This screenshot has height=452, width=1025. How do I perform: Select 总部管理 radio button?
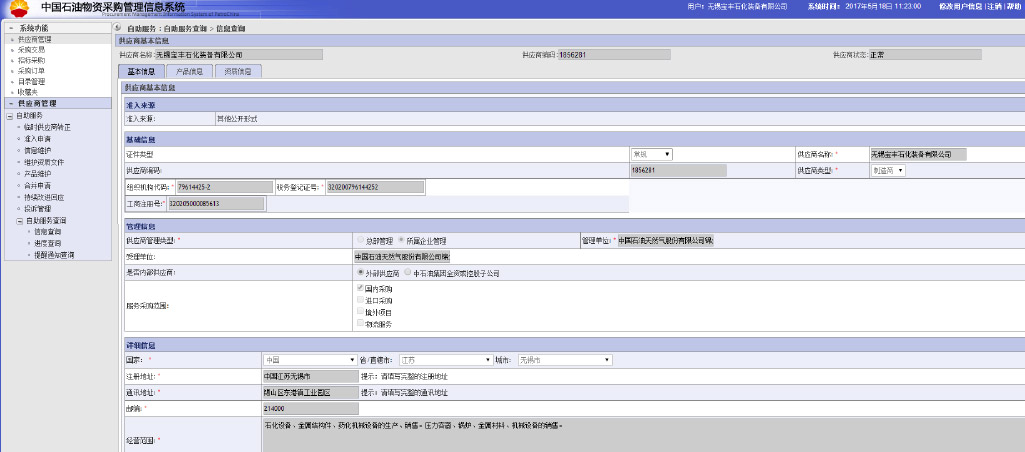pyautogui.click(x=361, y=240)
